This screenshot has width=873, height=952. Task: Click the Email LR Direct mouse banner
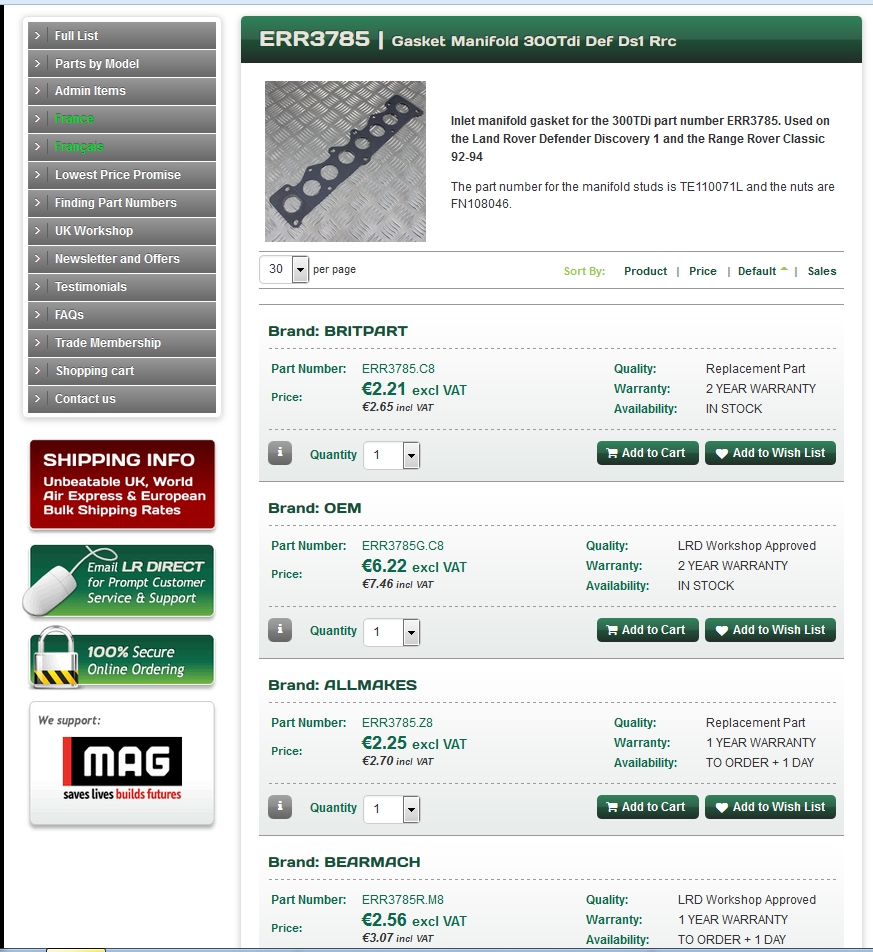pos(122,581)
